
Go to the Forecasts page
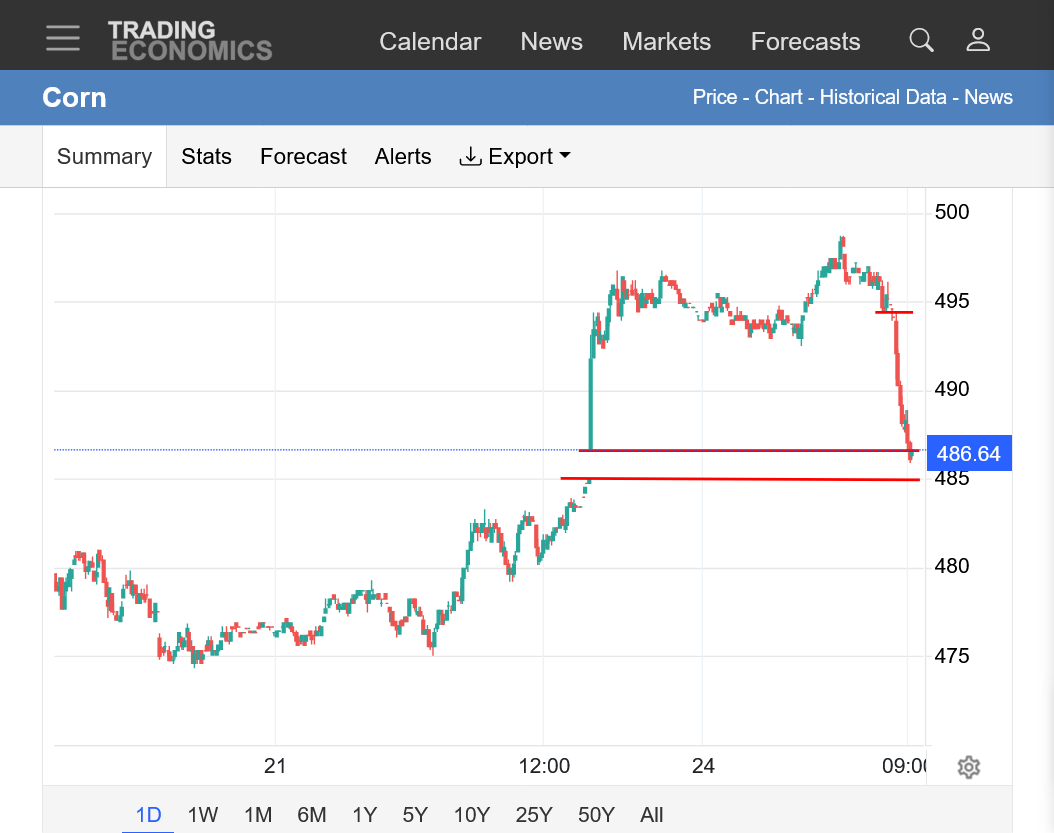point(805,42)
